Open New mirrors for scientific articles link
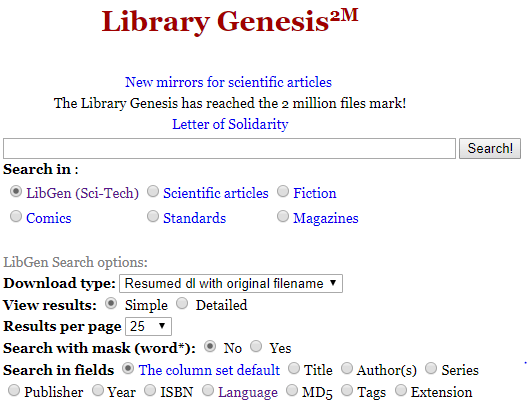527x417 pixels. 228,82
